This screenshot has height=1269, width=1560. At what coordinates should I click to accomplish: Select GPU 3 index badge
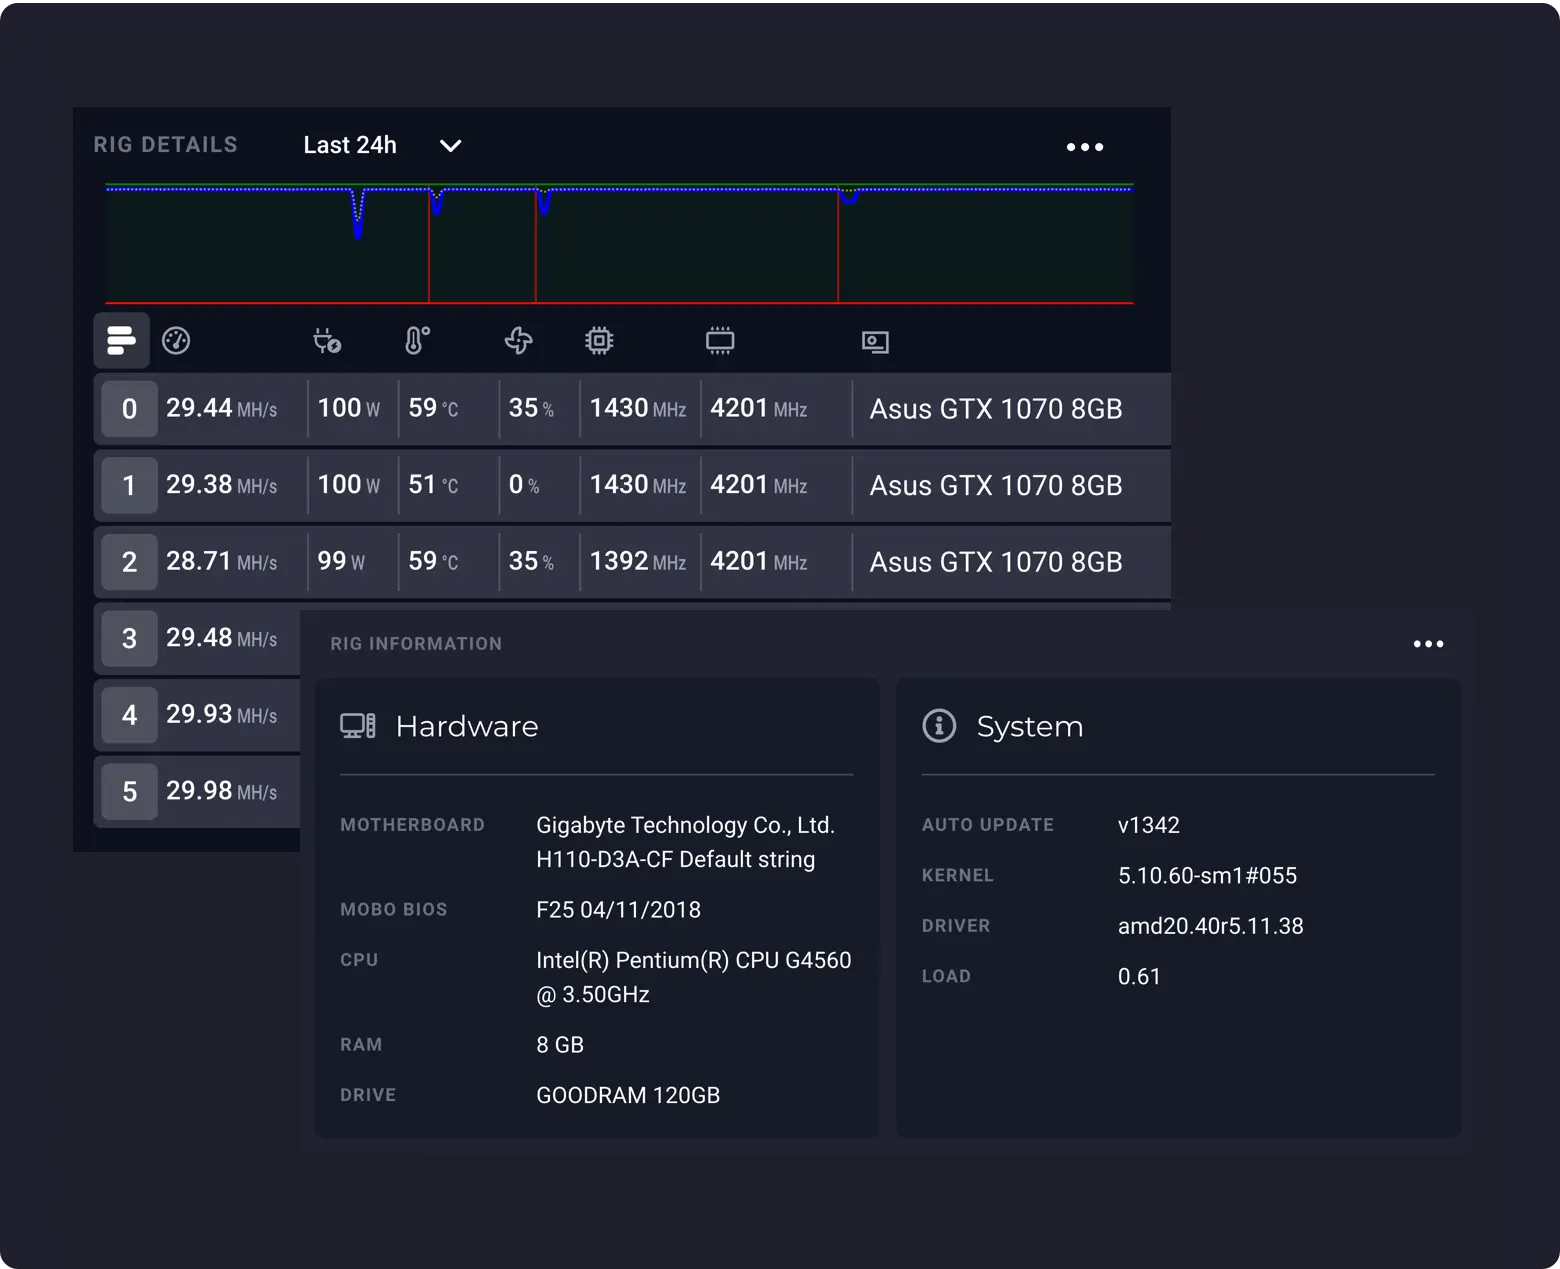pyautogui.click(x=129, y=639)
